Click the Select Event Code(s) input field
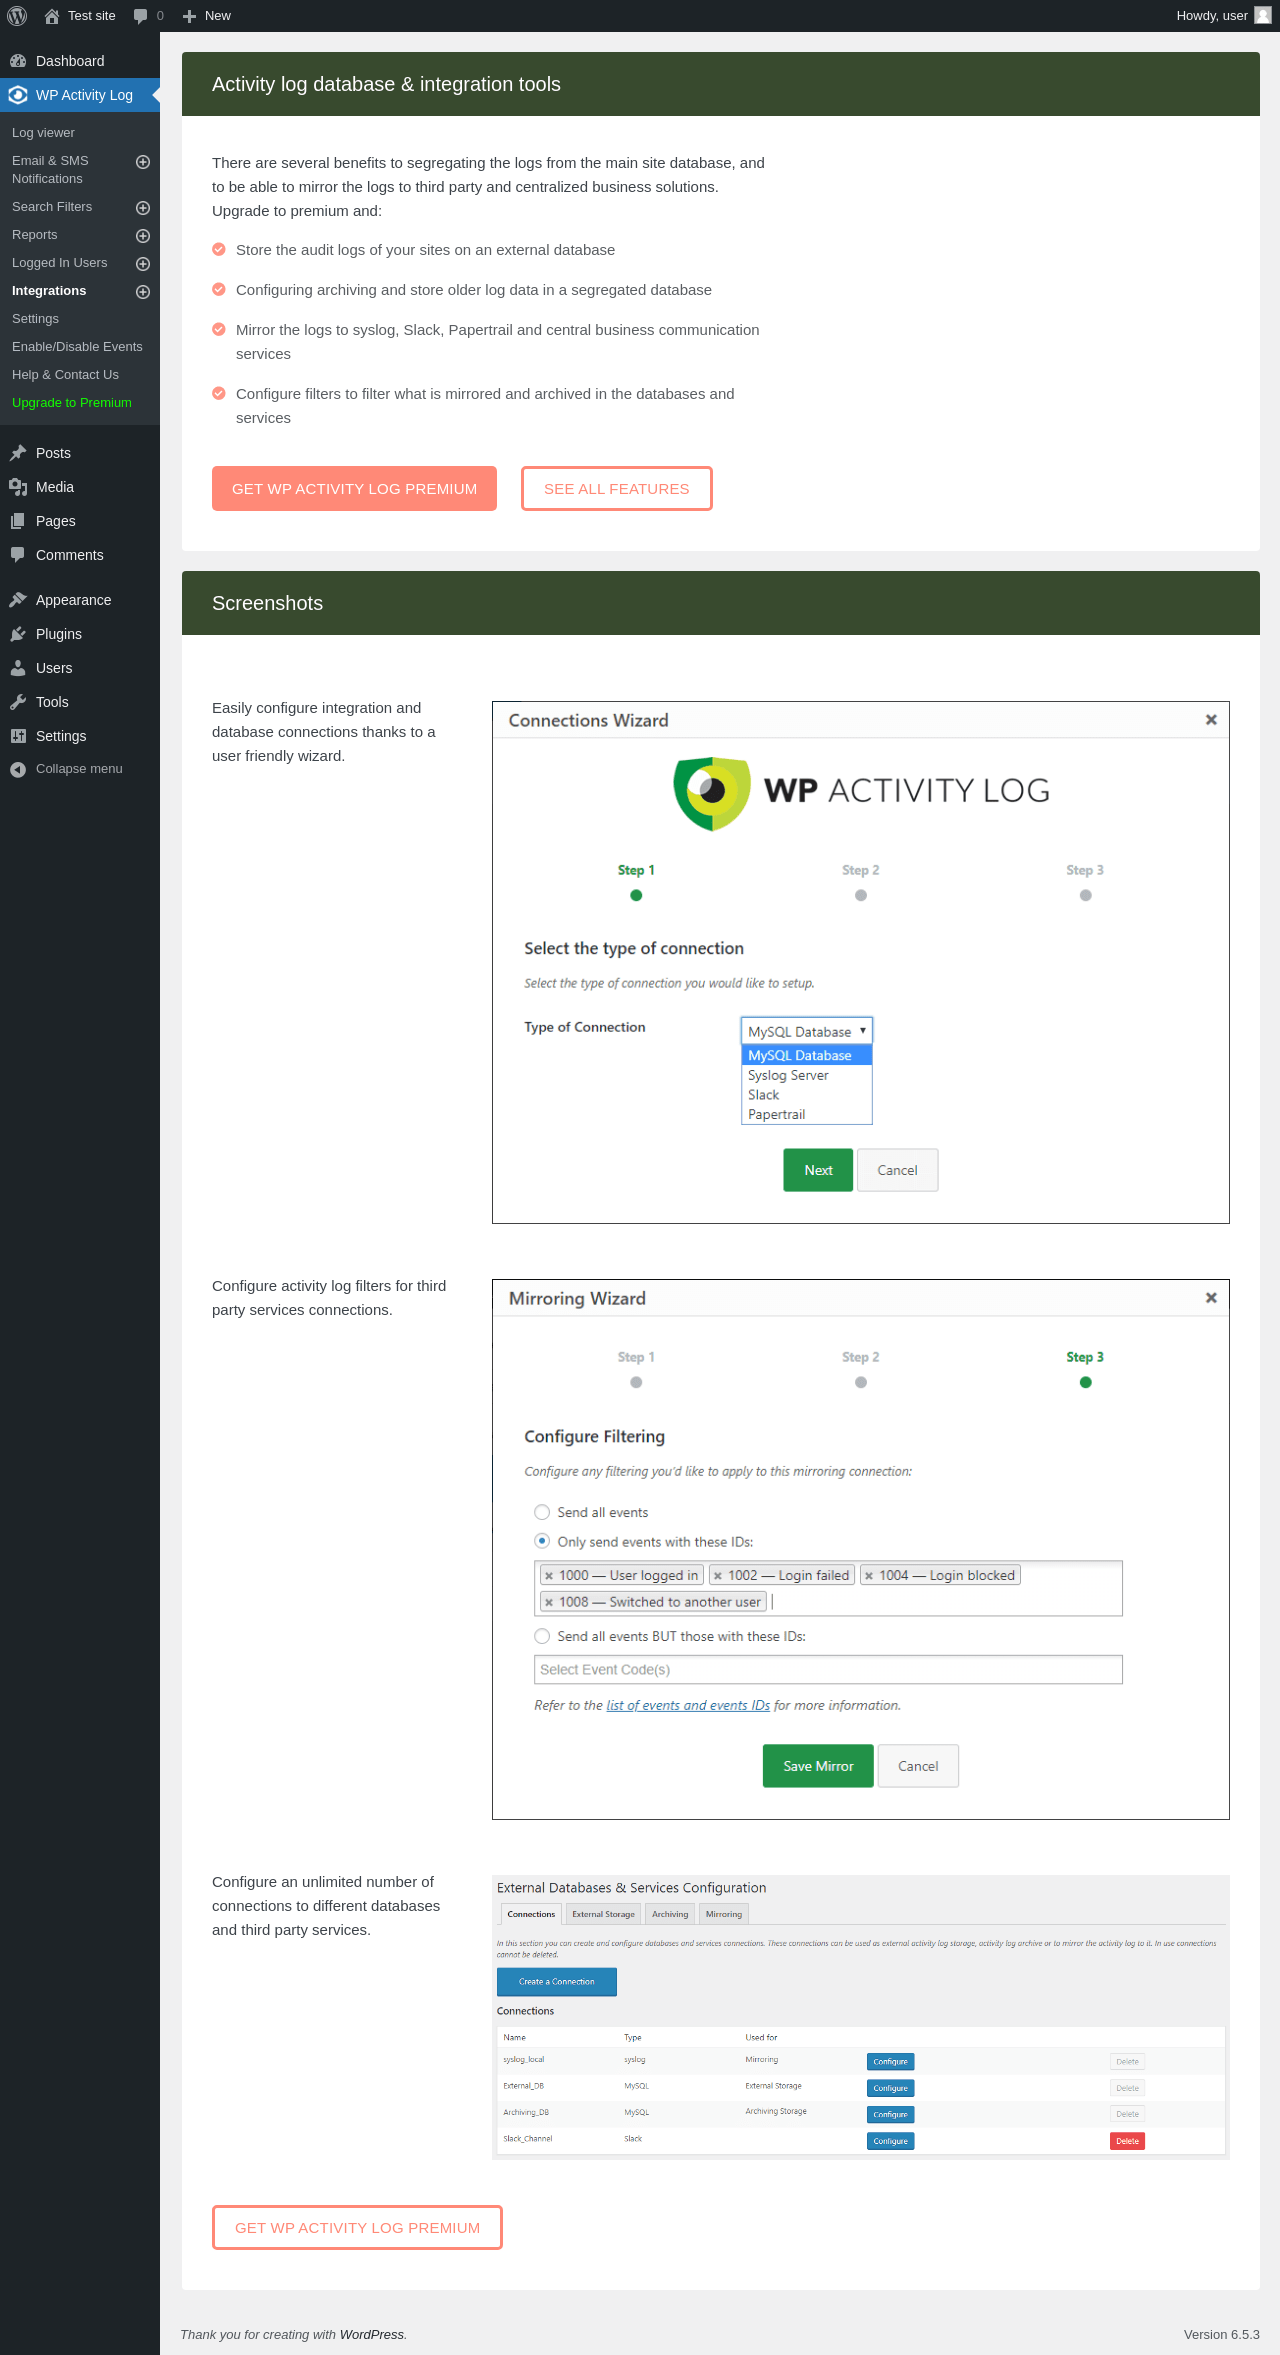This screenshot has width=1280, height=2355. (828, 1669)
